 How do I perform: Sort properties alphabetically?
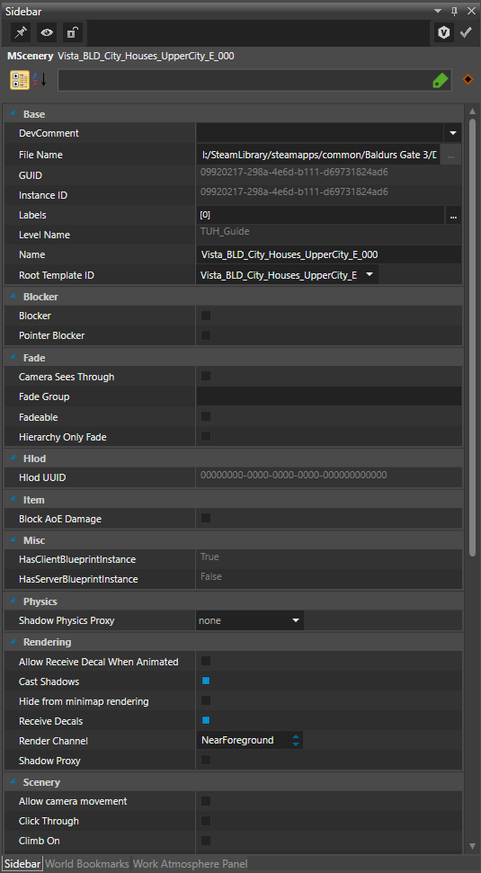[40, 80]
